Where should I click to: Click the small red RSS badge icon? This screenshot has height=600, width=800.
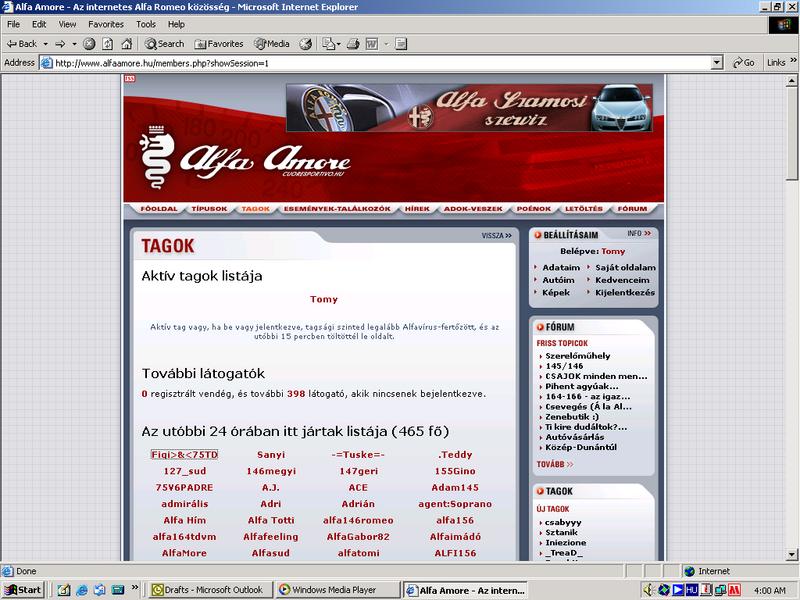tap(130, 78)
